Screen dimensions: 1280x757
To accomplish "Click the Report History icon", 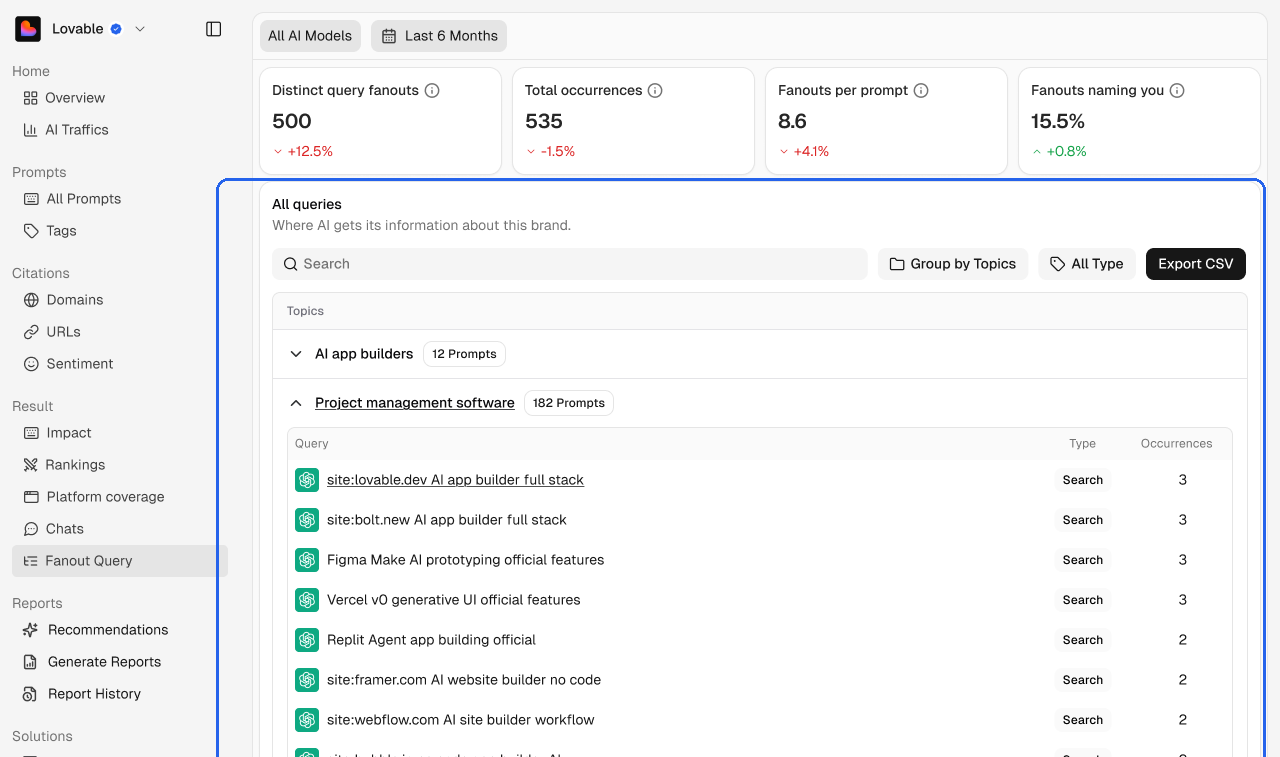I will [x=31, y=694].
